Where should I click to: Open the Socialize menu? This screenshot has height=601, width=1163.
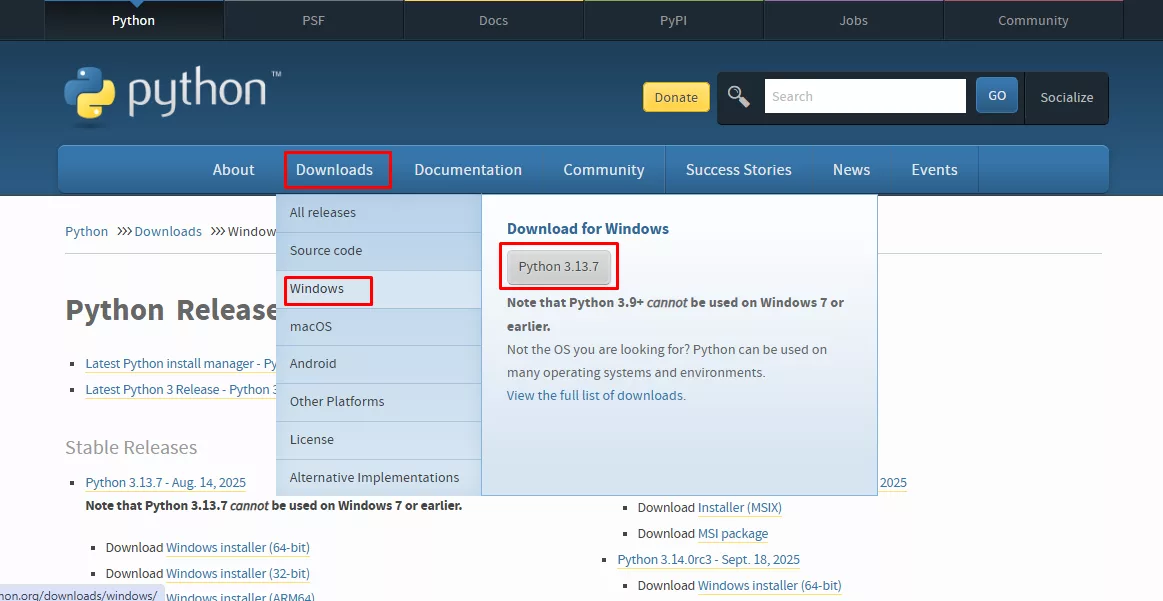pos(1066,97)
